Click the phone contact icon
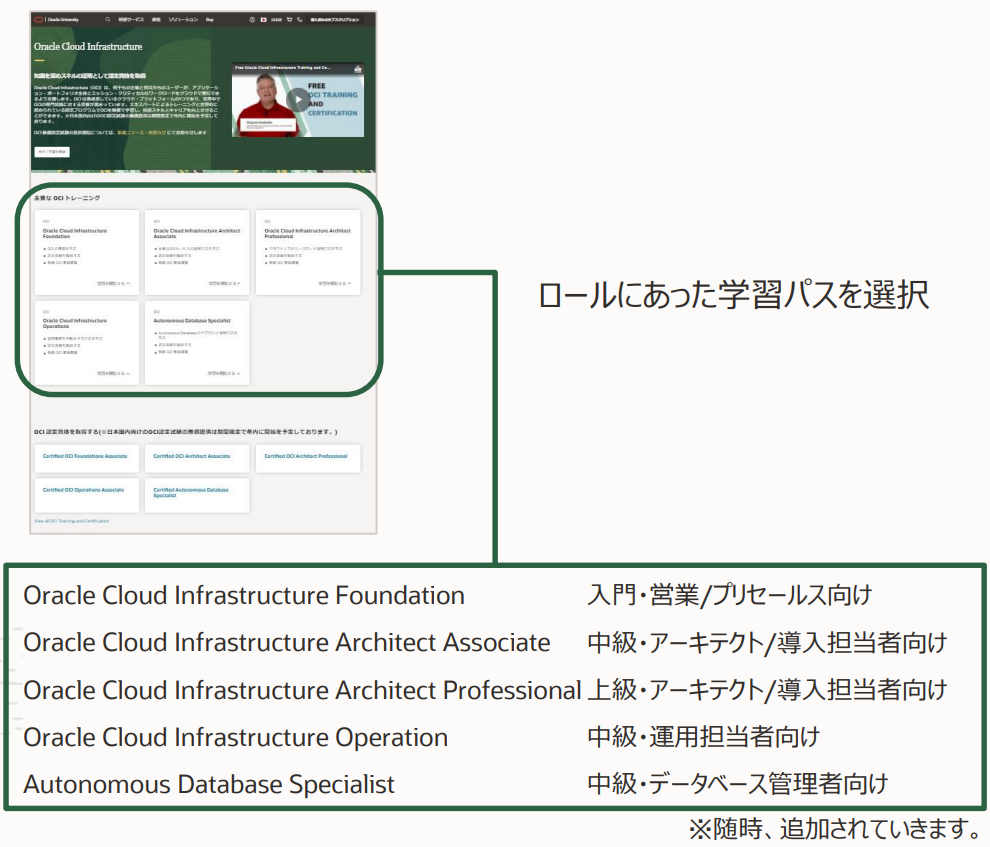Image resolution: width=990 pixels, height=847 pixels. click(300, 20)
